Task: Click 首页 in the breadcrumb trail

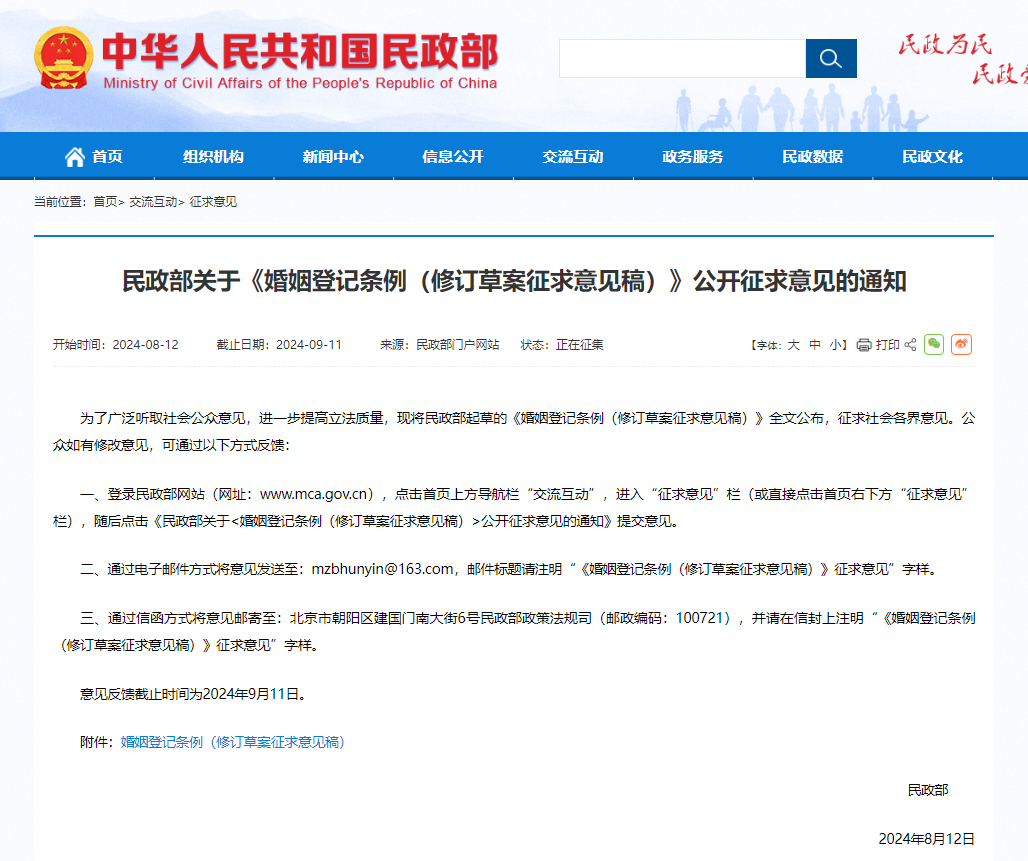Action: coord(105,202)
